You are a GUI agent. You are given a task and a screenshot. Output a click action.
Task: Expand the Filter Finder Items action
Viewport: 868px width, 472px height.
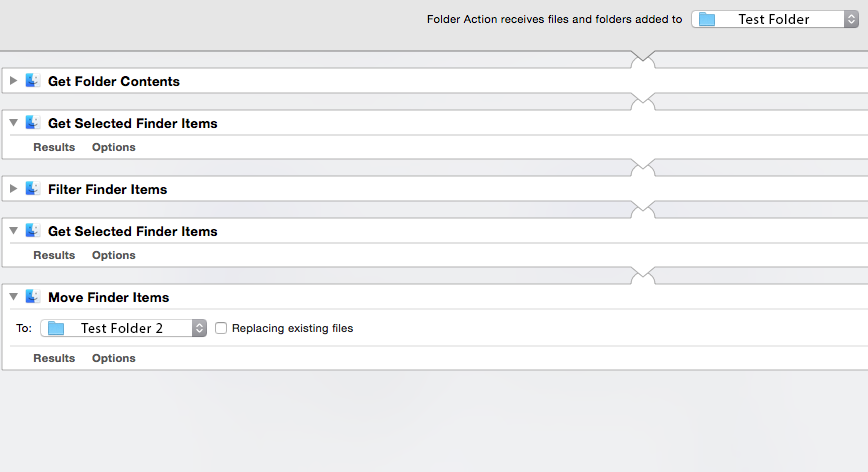(14, 189)
